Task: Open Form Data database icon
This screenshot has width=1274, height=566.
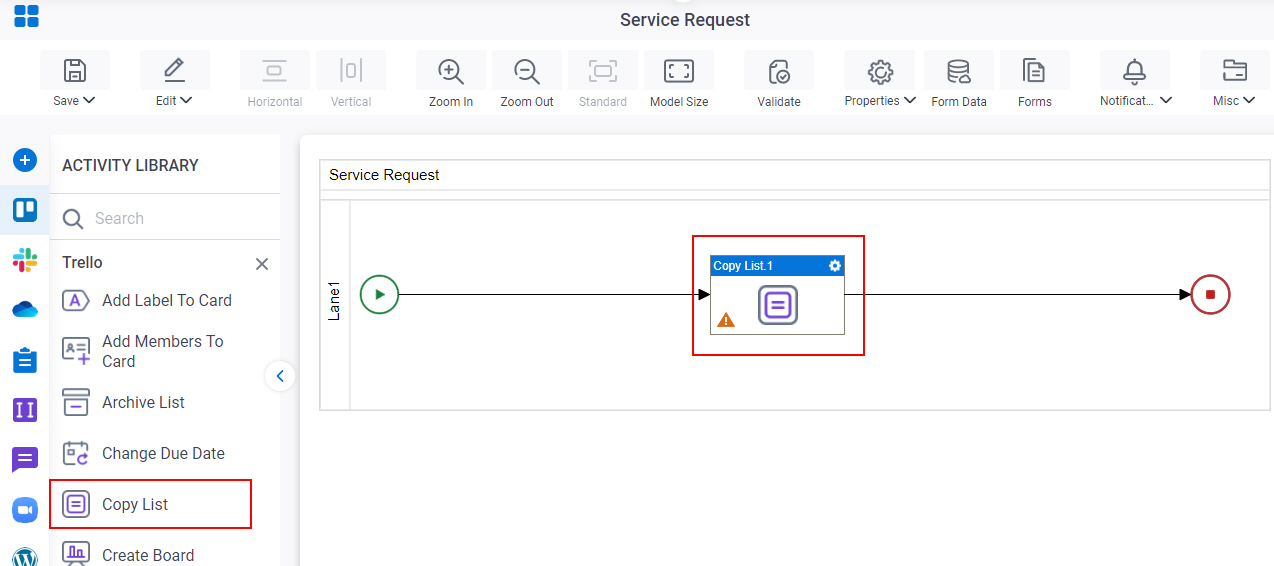Action: tap(959, 71)
